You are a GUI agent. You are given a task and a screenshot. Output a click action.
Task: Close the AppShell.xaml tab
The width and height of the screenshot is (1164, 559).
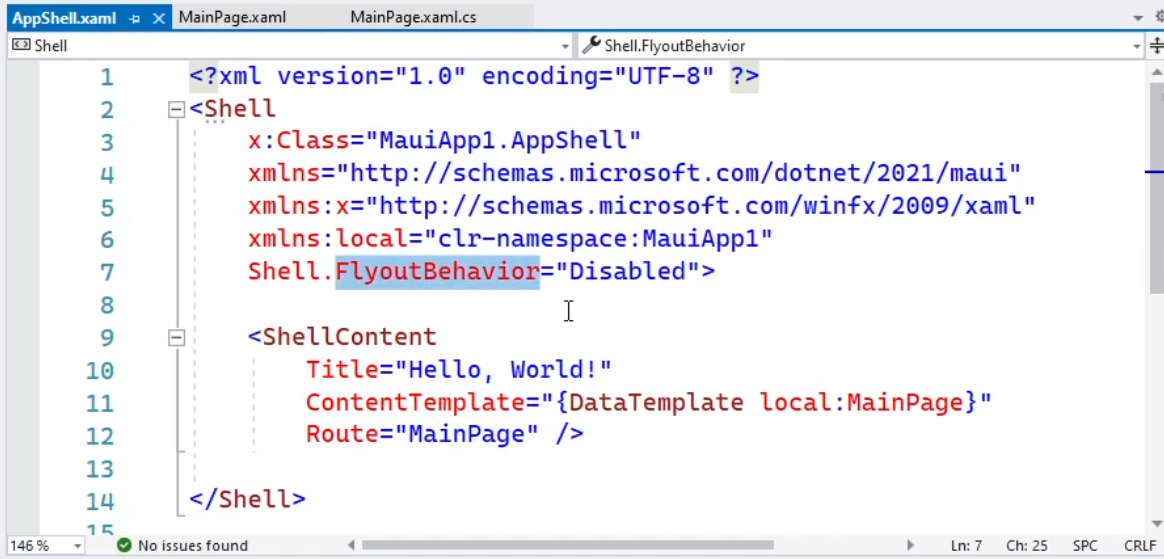158,18
